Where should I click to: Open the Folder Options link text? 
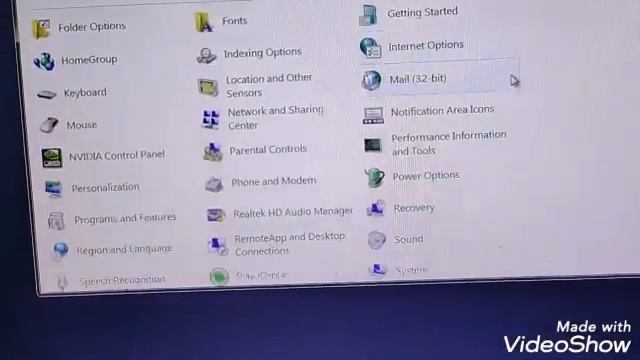pyautogui.click(x=92, y=27)
